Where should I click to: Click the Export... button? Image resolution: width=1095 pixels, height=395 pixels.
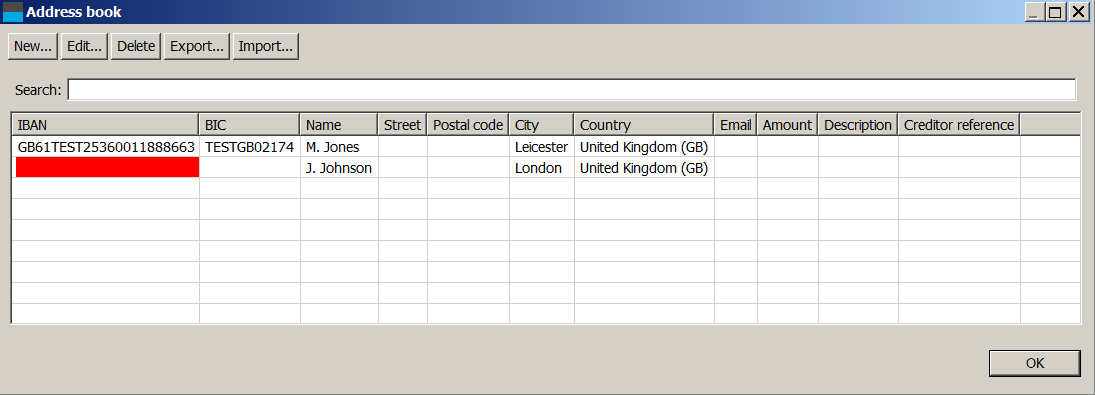(x=197, y=47)
